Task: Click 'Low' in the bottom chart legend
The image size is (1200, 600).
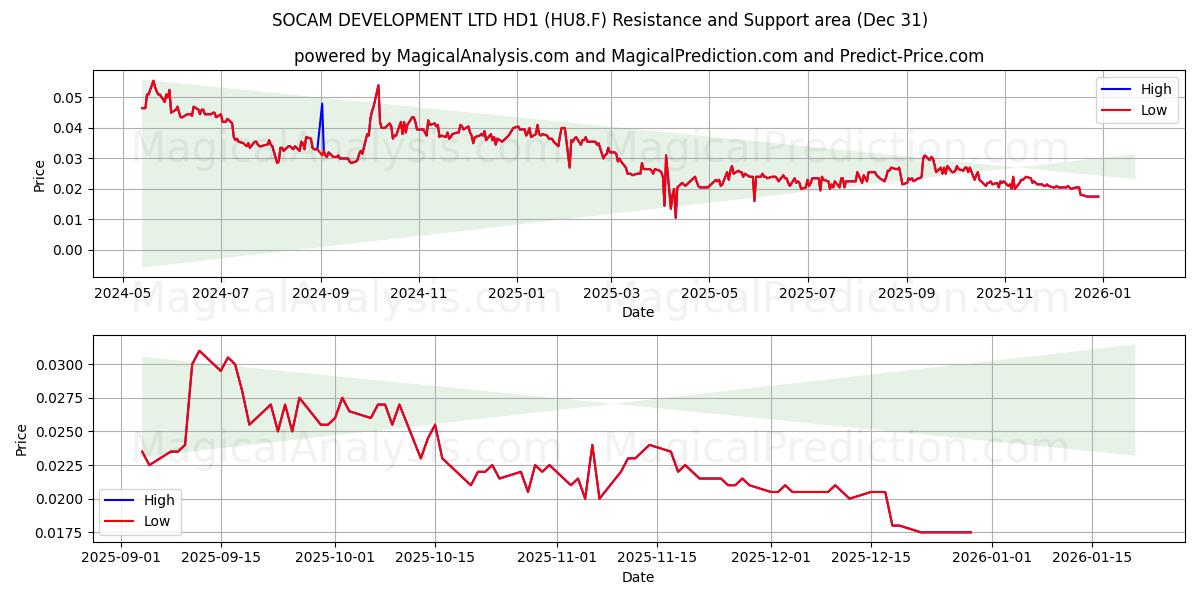Action: [157, 521]
